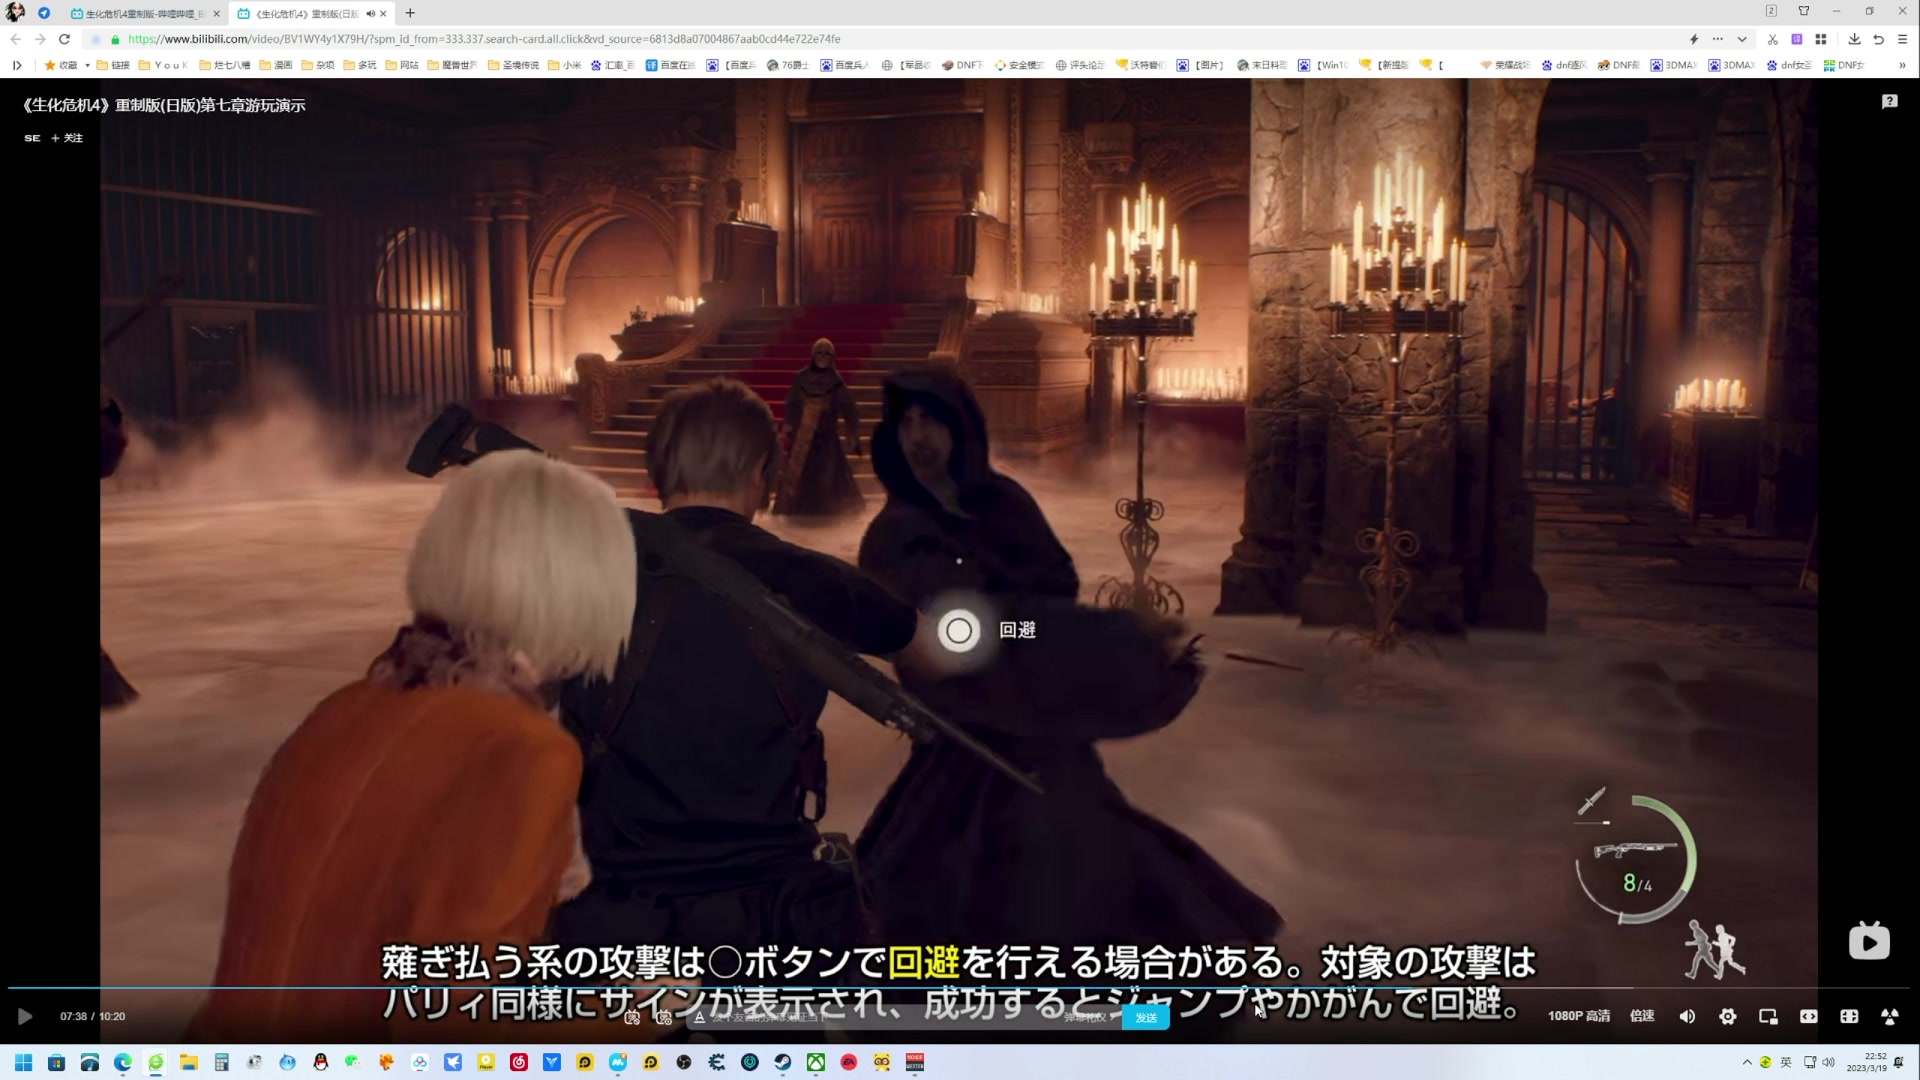Open the Xbox app from the taskbar
1920x1080 pixels.
(816, 1062)
